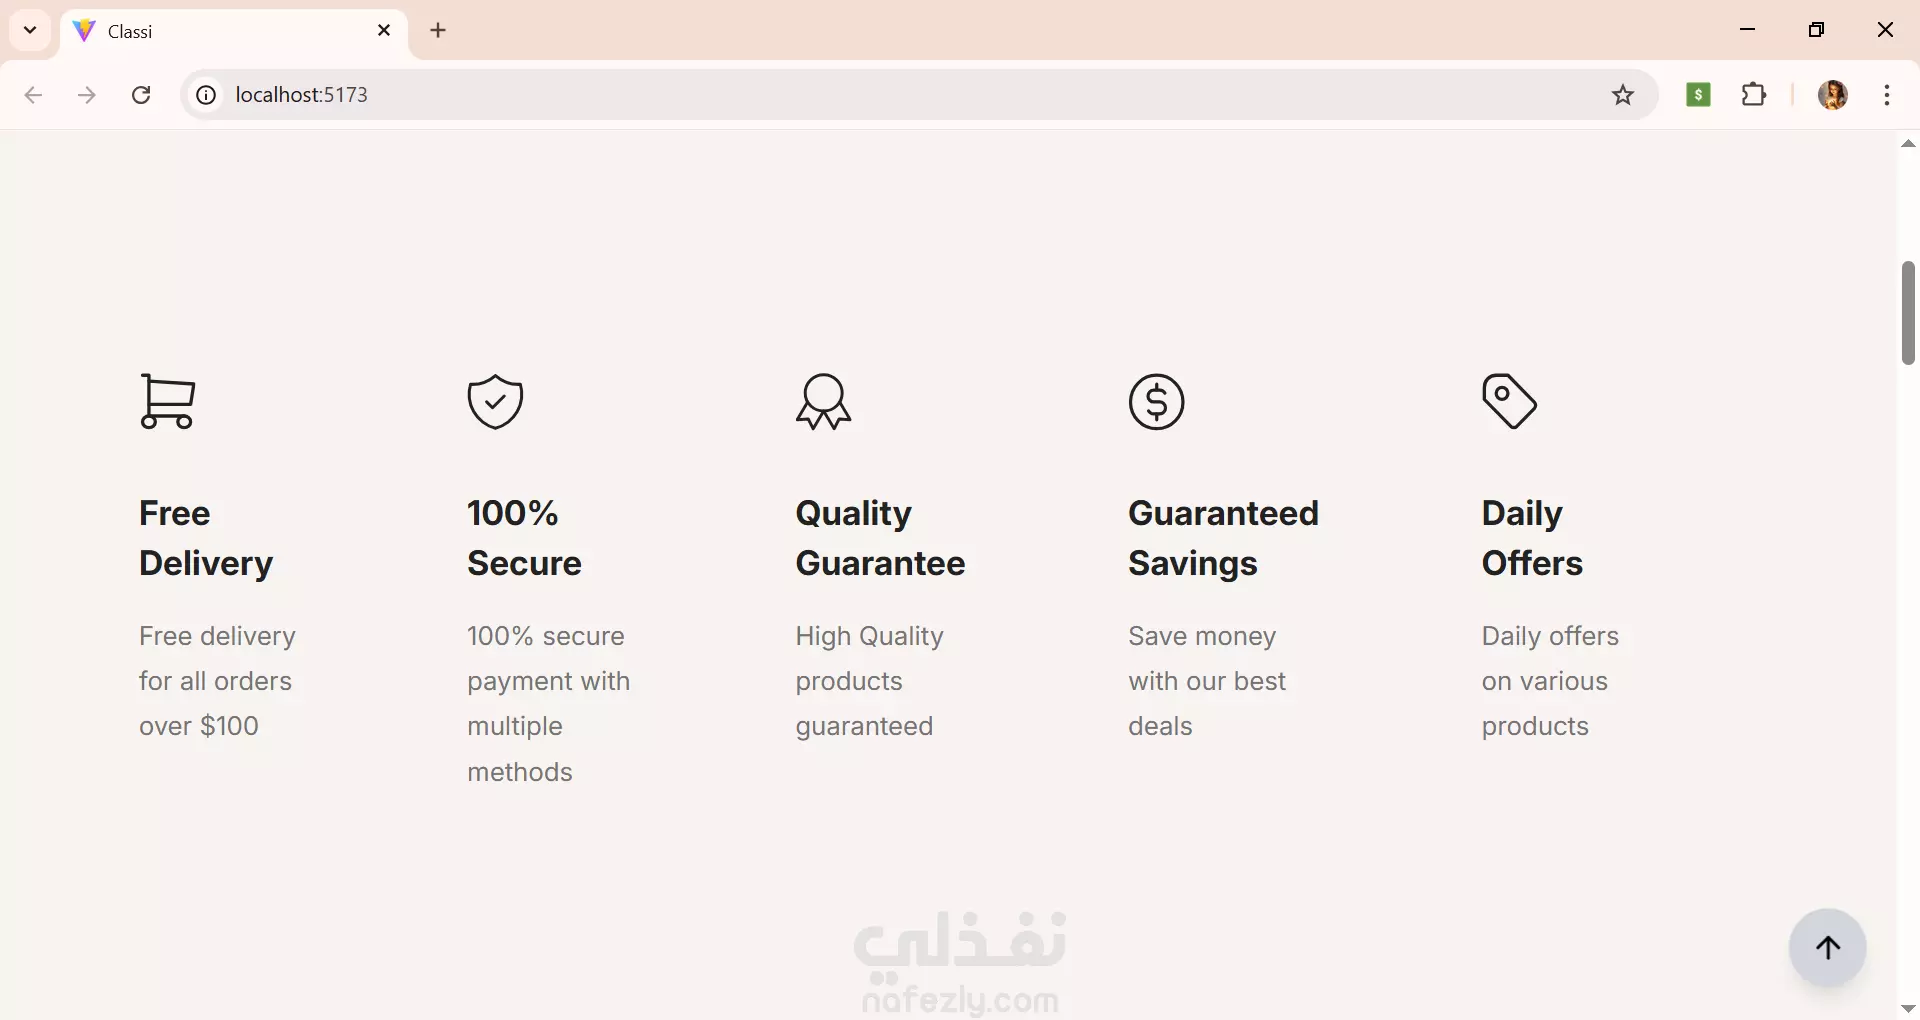1920x1020 pixels.
Task: Open the Chrome three-dot menu
Action: click(x=1887, y=95)
